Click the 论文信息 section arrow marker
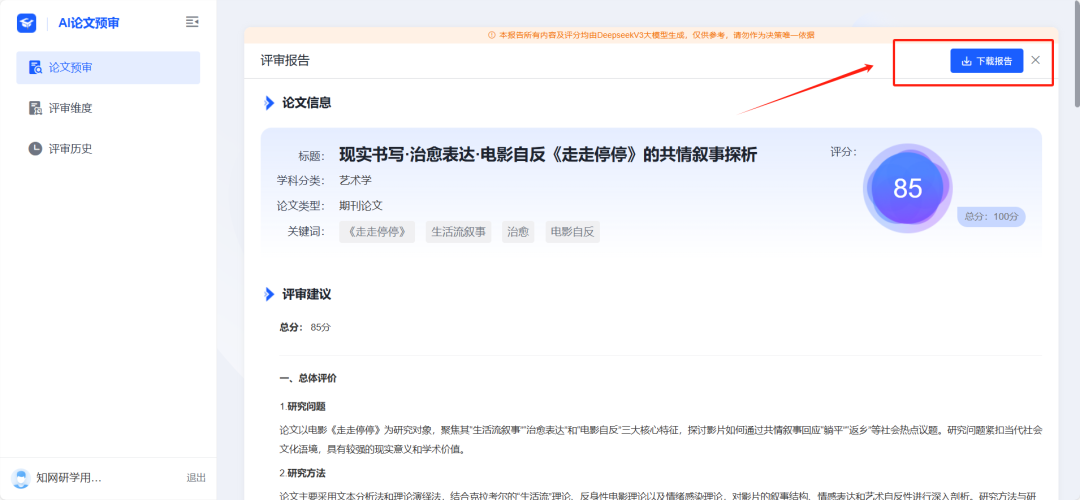Image resolution: width=1080 pixels, height=500 pixels. tap(268, 103)
